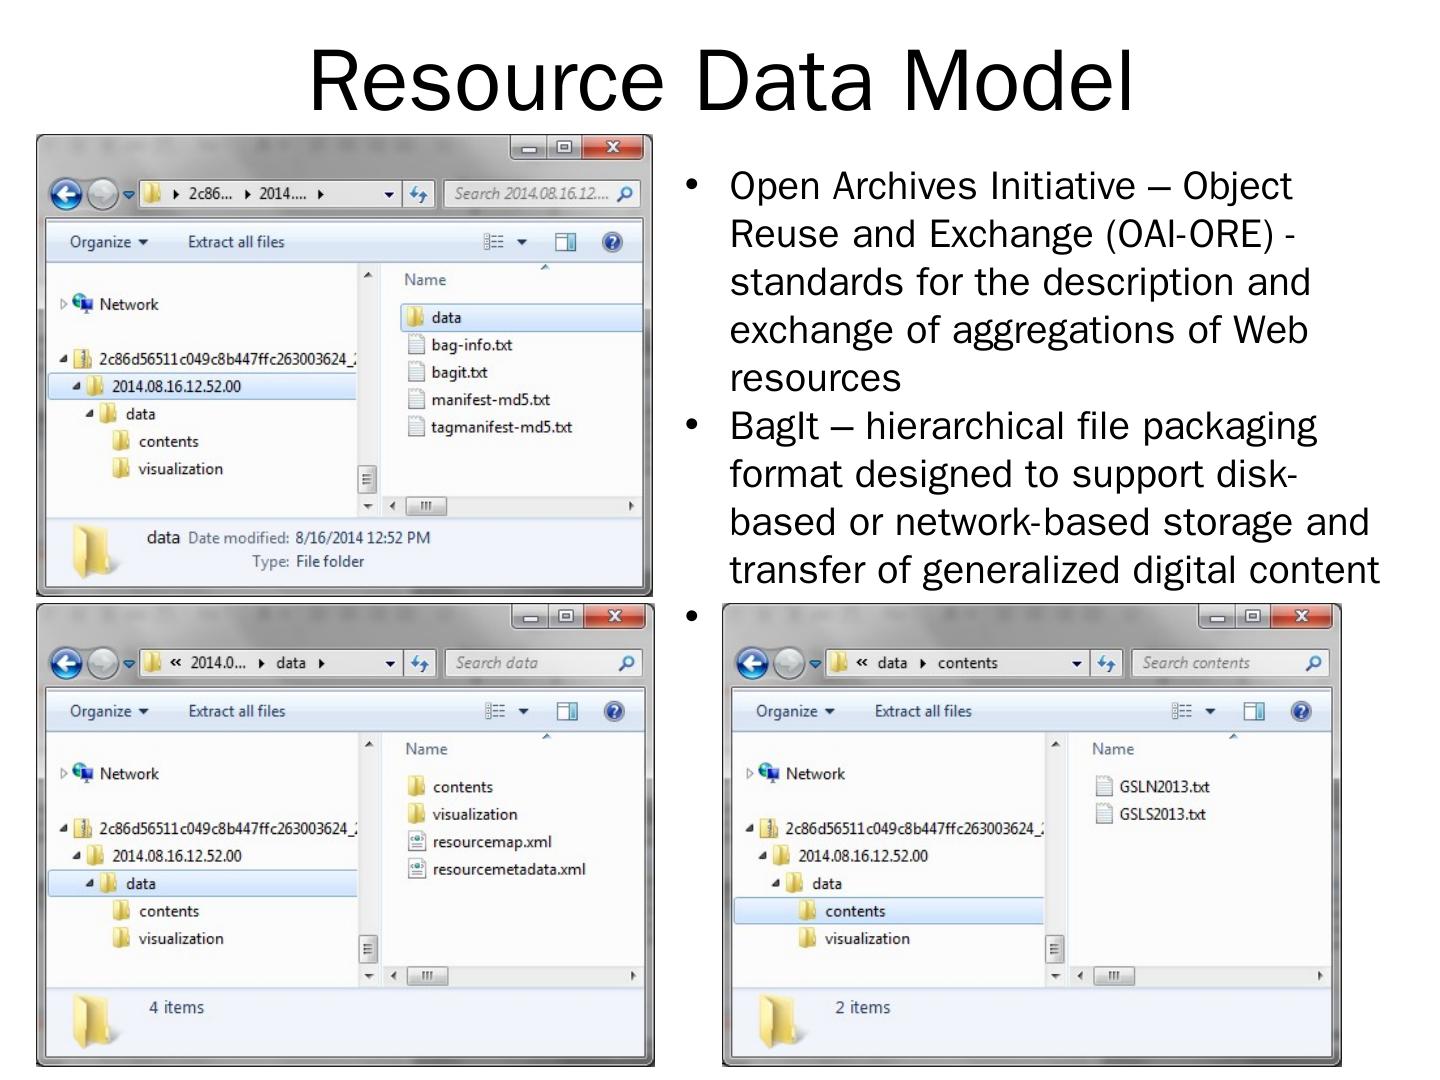This screenshot has height=1080, width=1440.
Task: Open Organize menu in bottom-left window
Action: coord(108,711)
